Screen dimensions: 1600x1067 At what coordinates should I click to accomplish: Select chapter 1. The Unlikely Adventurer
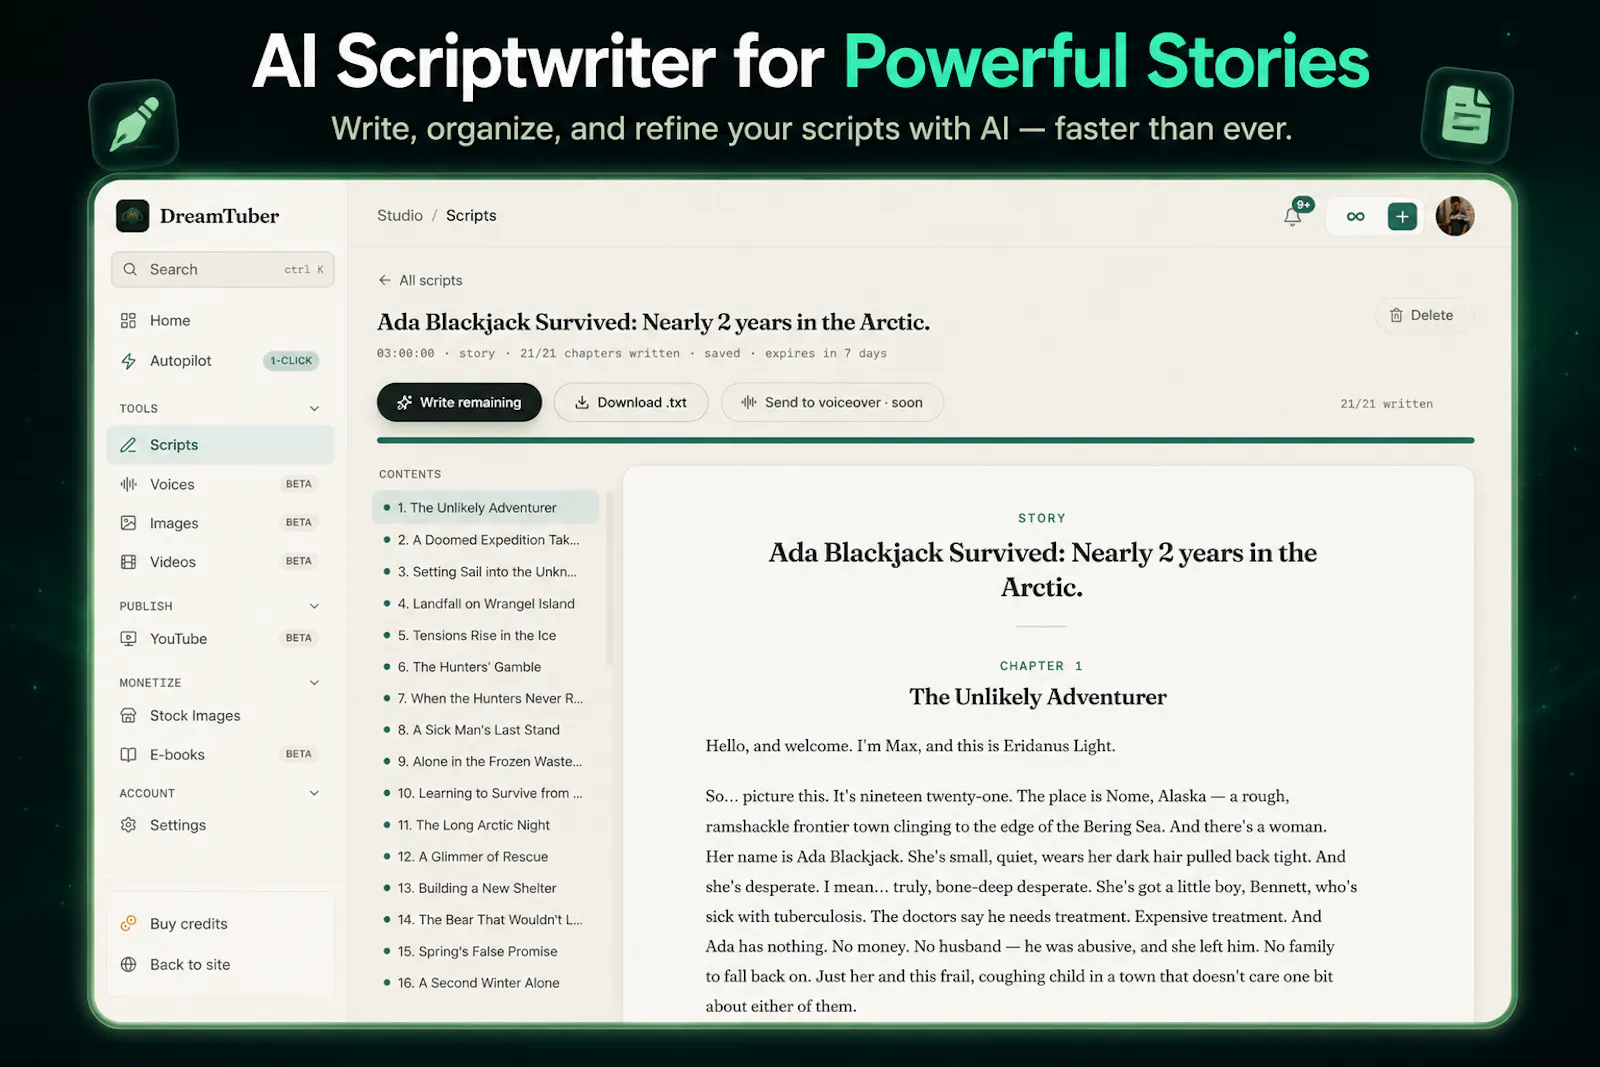tap(485, 508)
